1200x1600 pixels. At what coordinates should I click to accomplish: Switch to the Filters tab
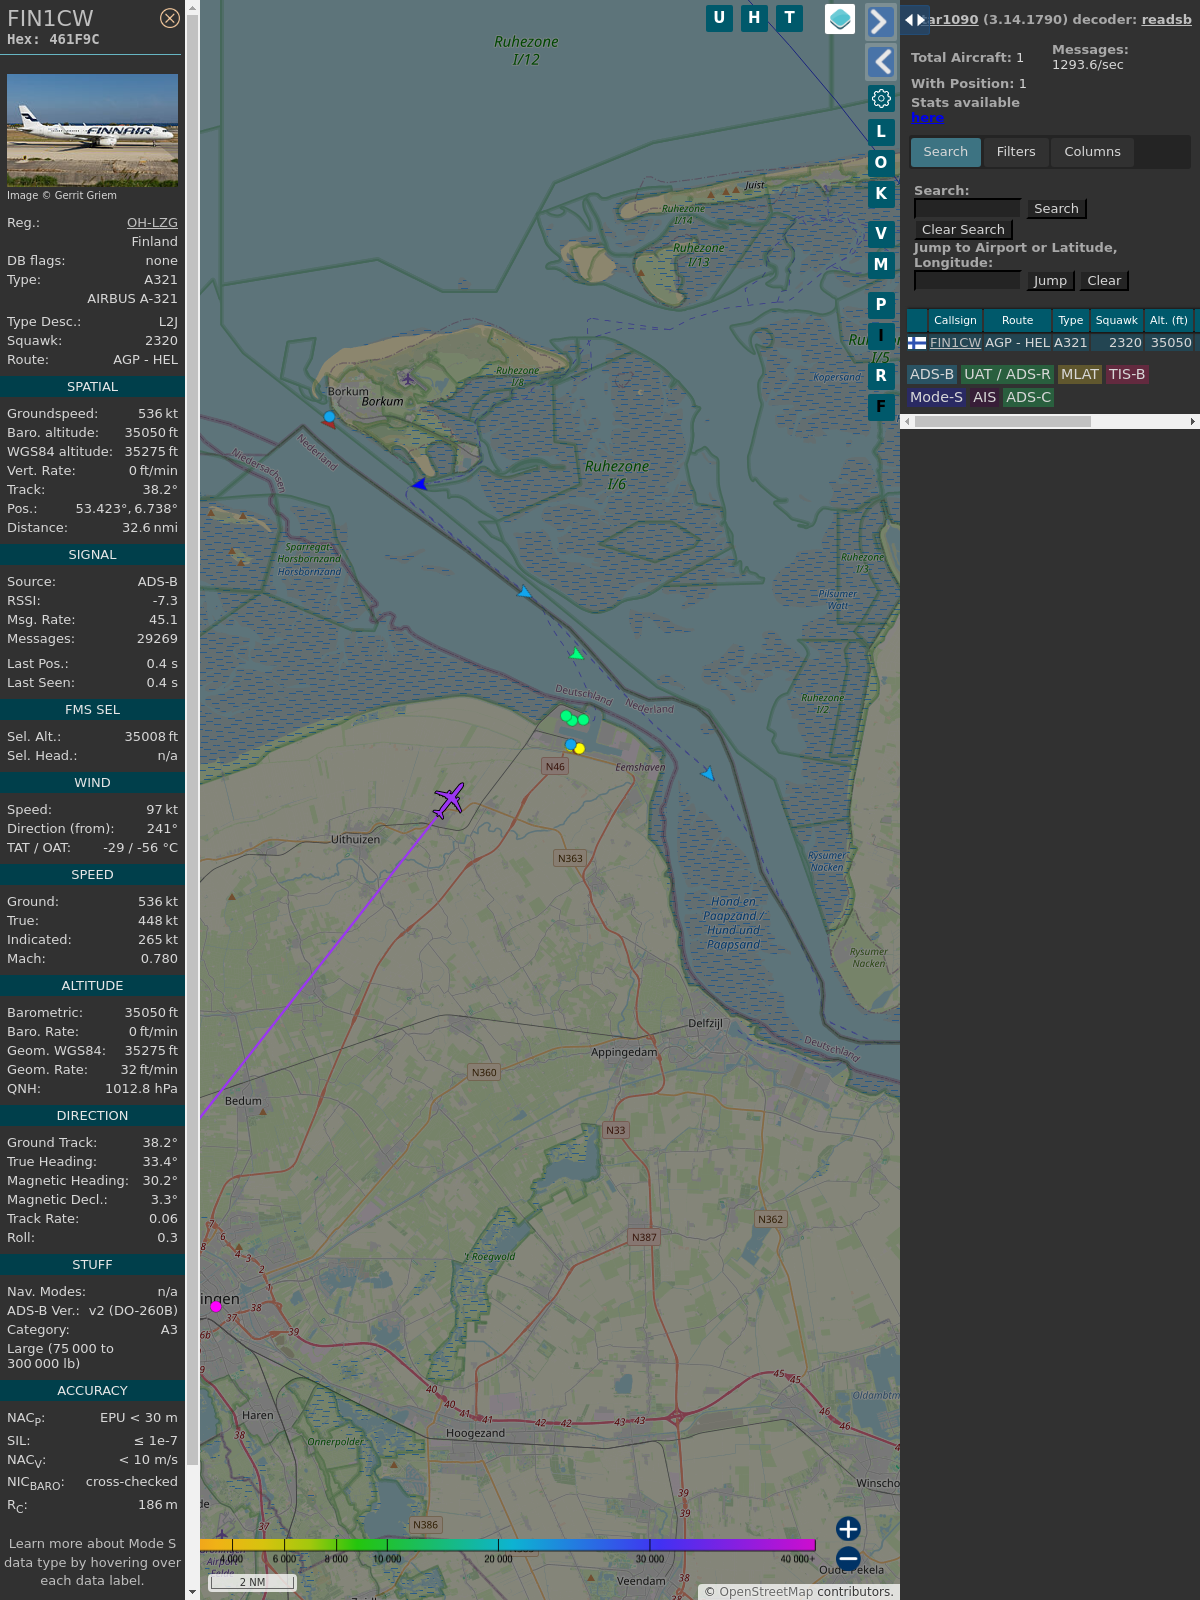pos(1016,152)
